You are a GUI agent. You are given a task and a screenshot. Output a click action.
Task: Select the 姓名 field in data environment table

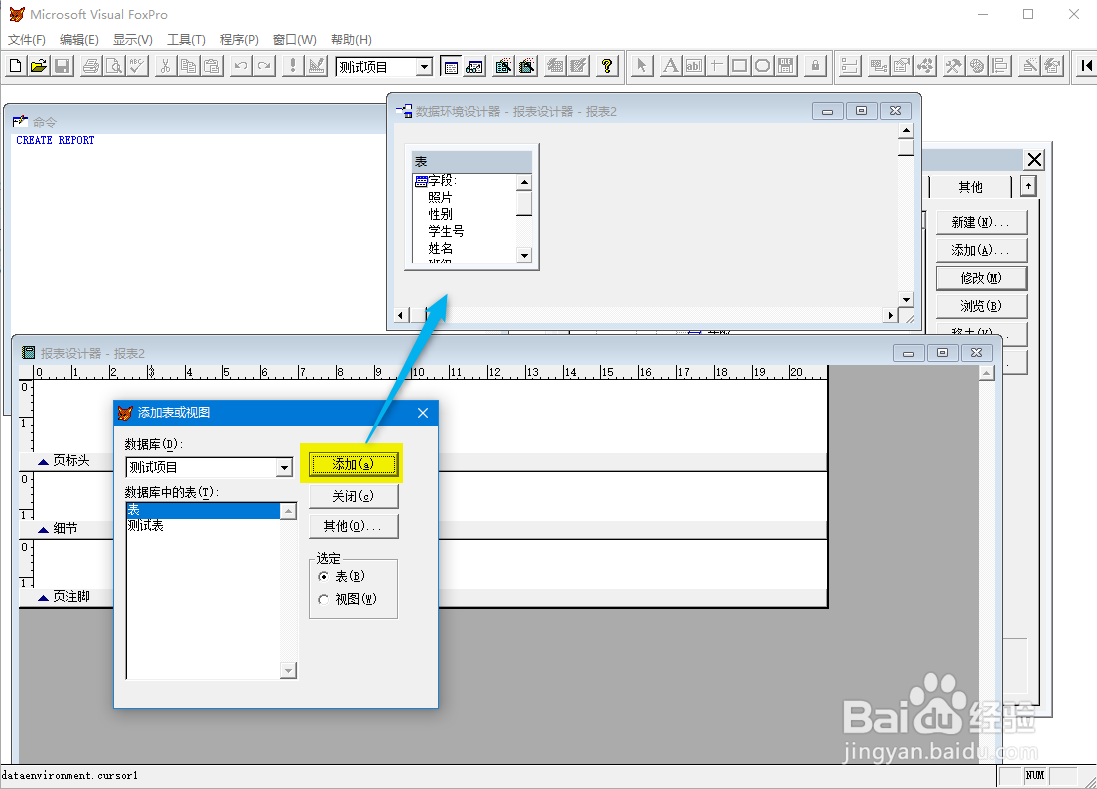point(440,248)
